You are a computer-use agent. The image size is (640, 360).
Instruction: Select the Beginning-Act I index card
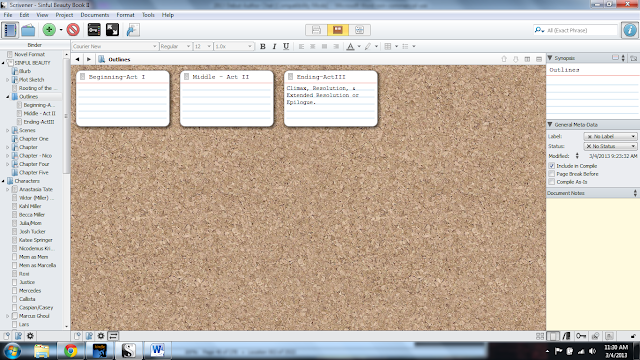click(x=123, y=98)
